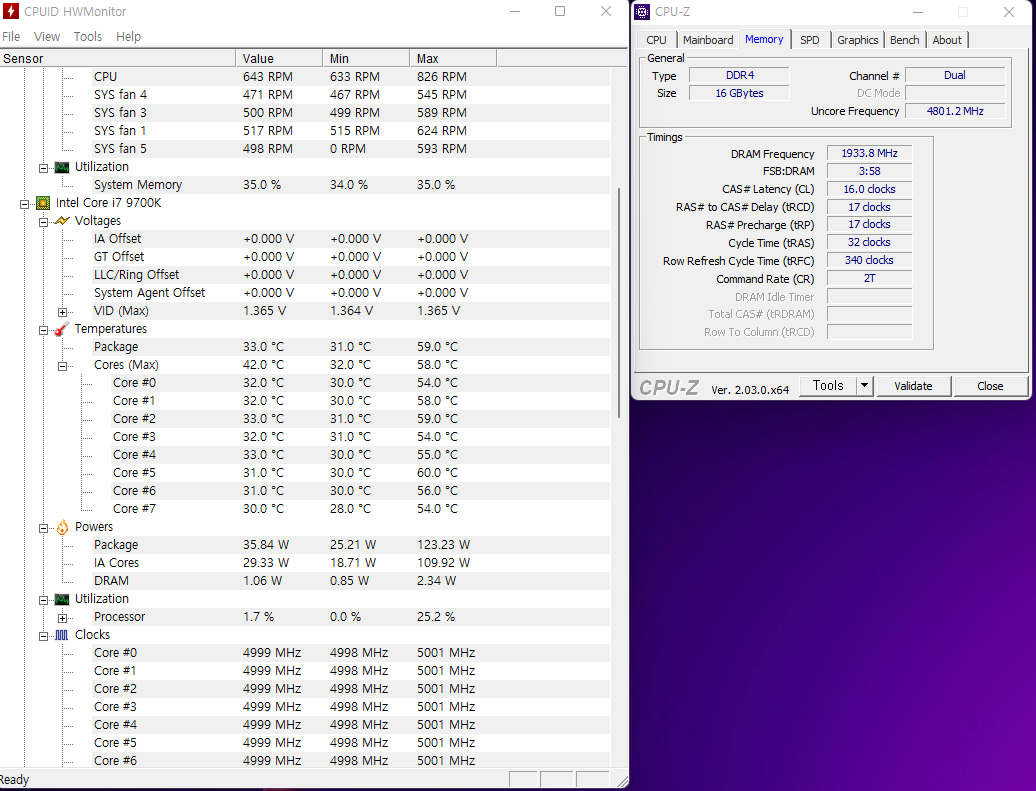Collapse the Cores (Max) temperature list
Screen dimensions: 1036x791
(62, 366)
